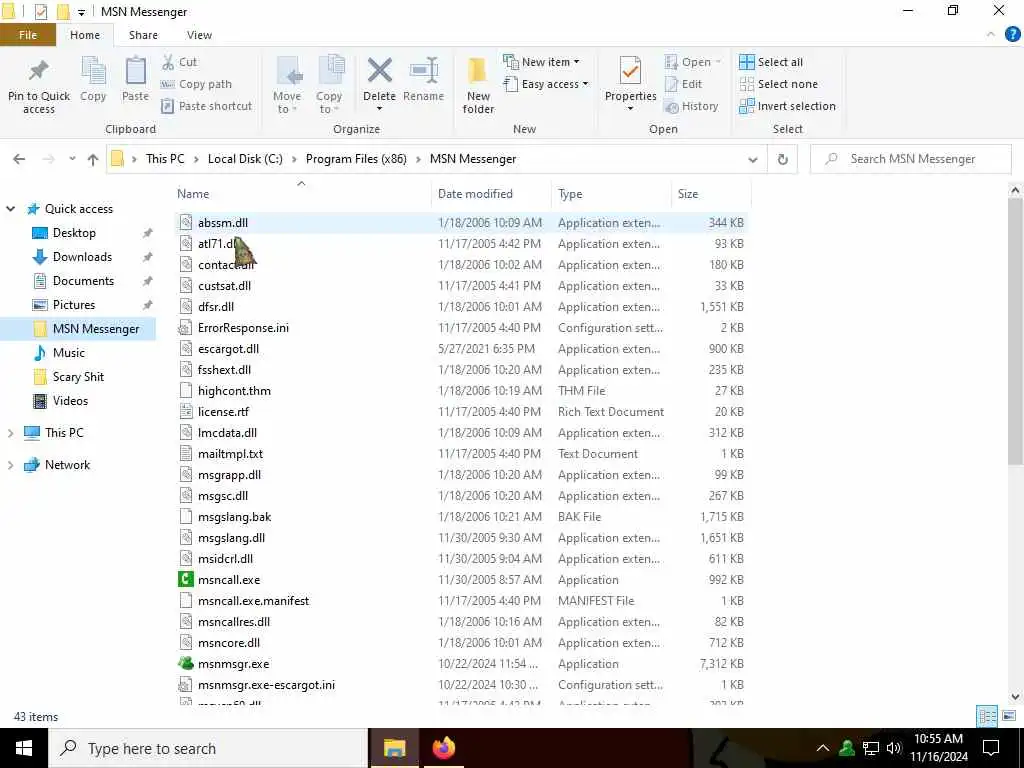The image size is (1024, 768).
Task: Collapse the Quick access tree
Action: point(10,209)
